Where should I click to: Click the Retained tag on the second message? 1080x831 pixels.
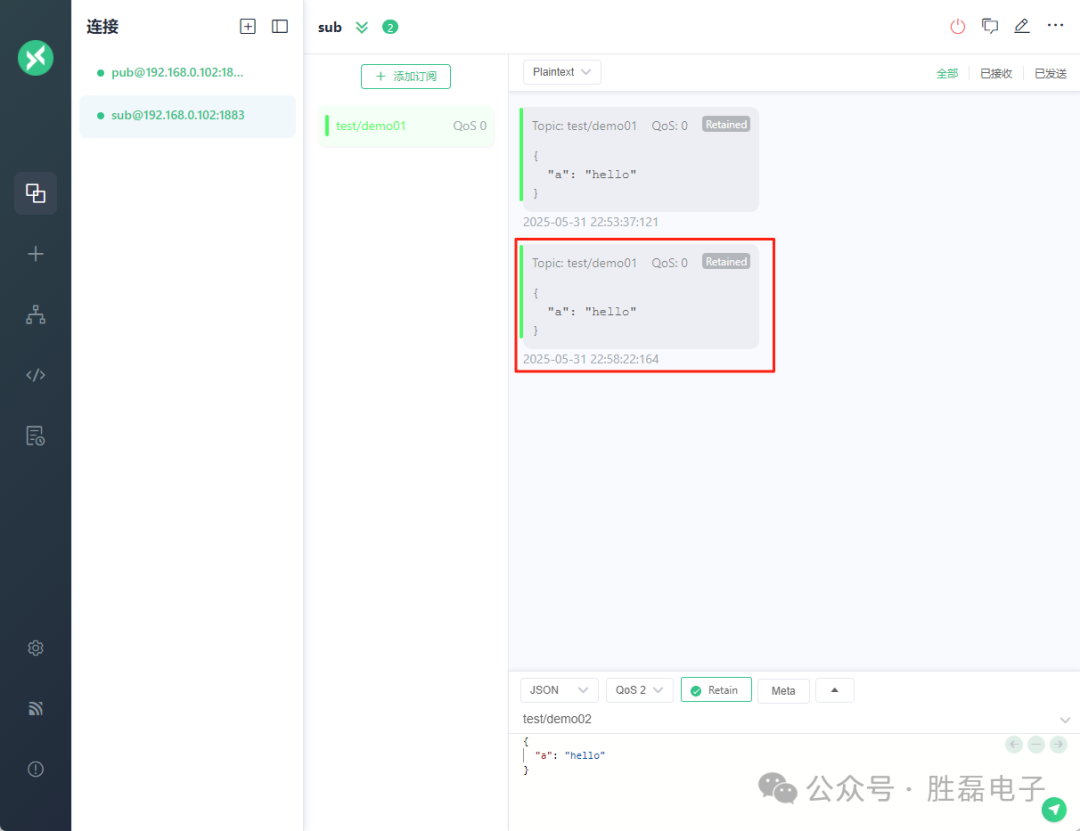click(x=726, y=262)
